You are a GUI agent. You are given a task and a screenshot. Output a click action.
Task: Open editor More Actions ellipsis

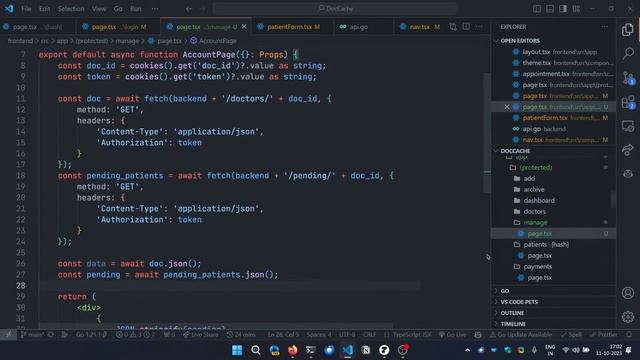coord(479,27)
